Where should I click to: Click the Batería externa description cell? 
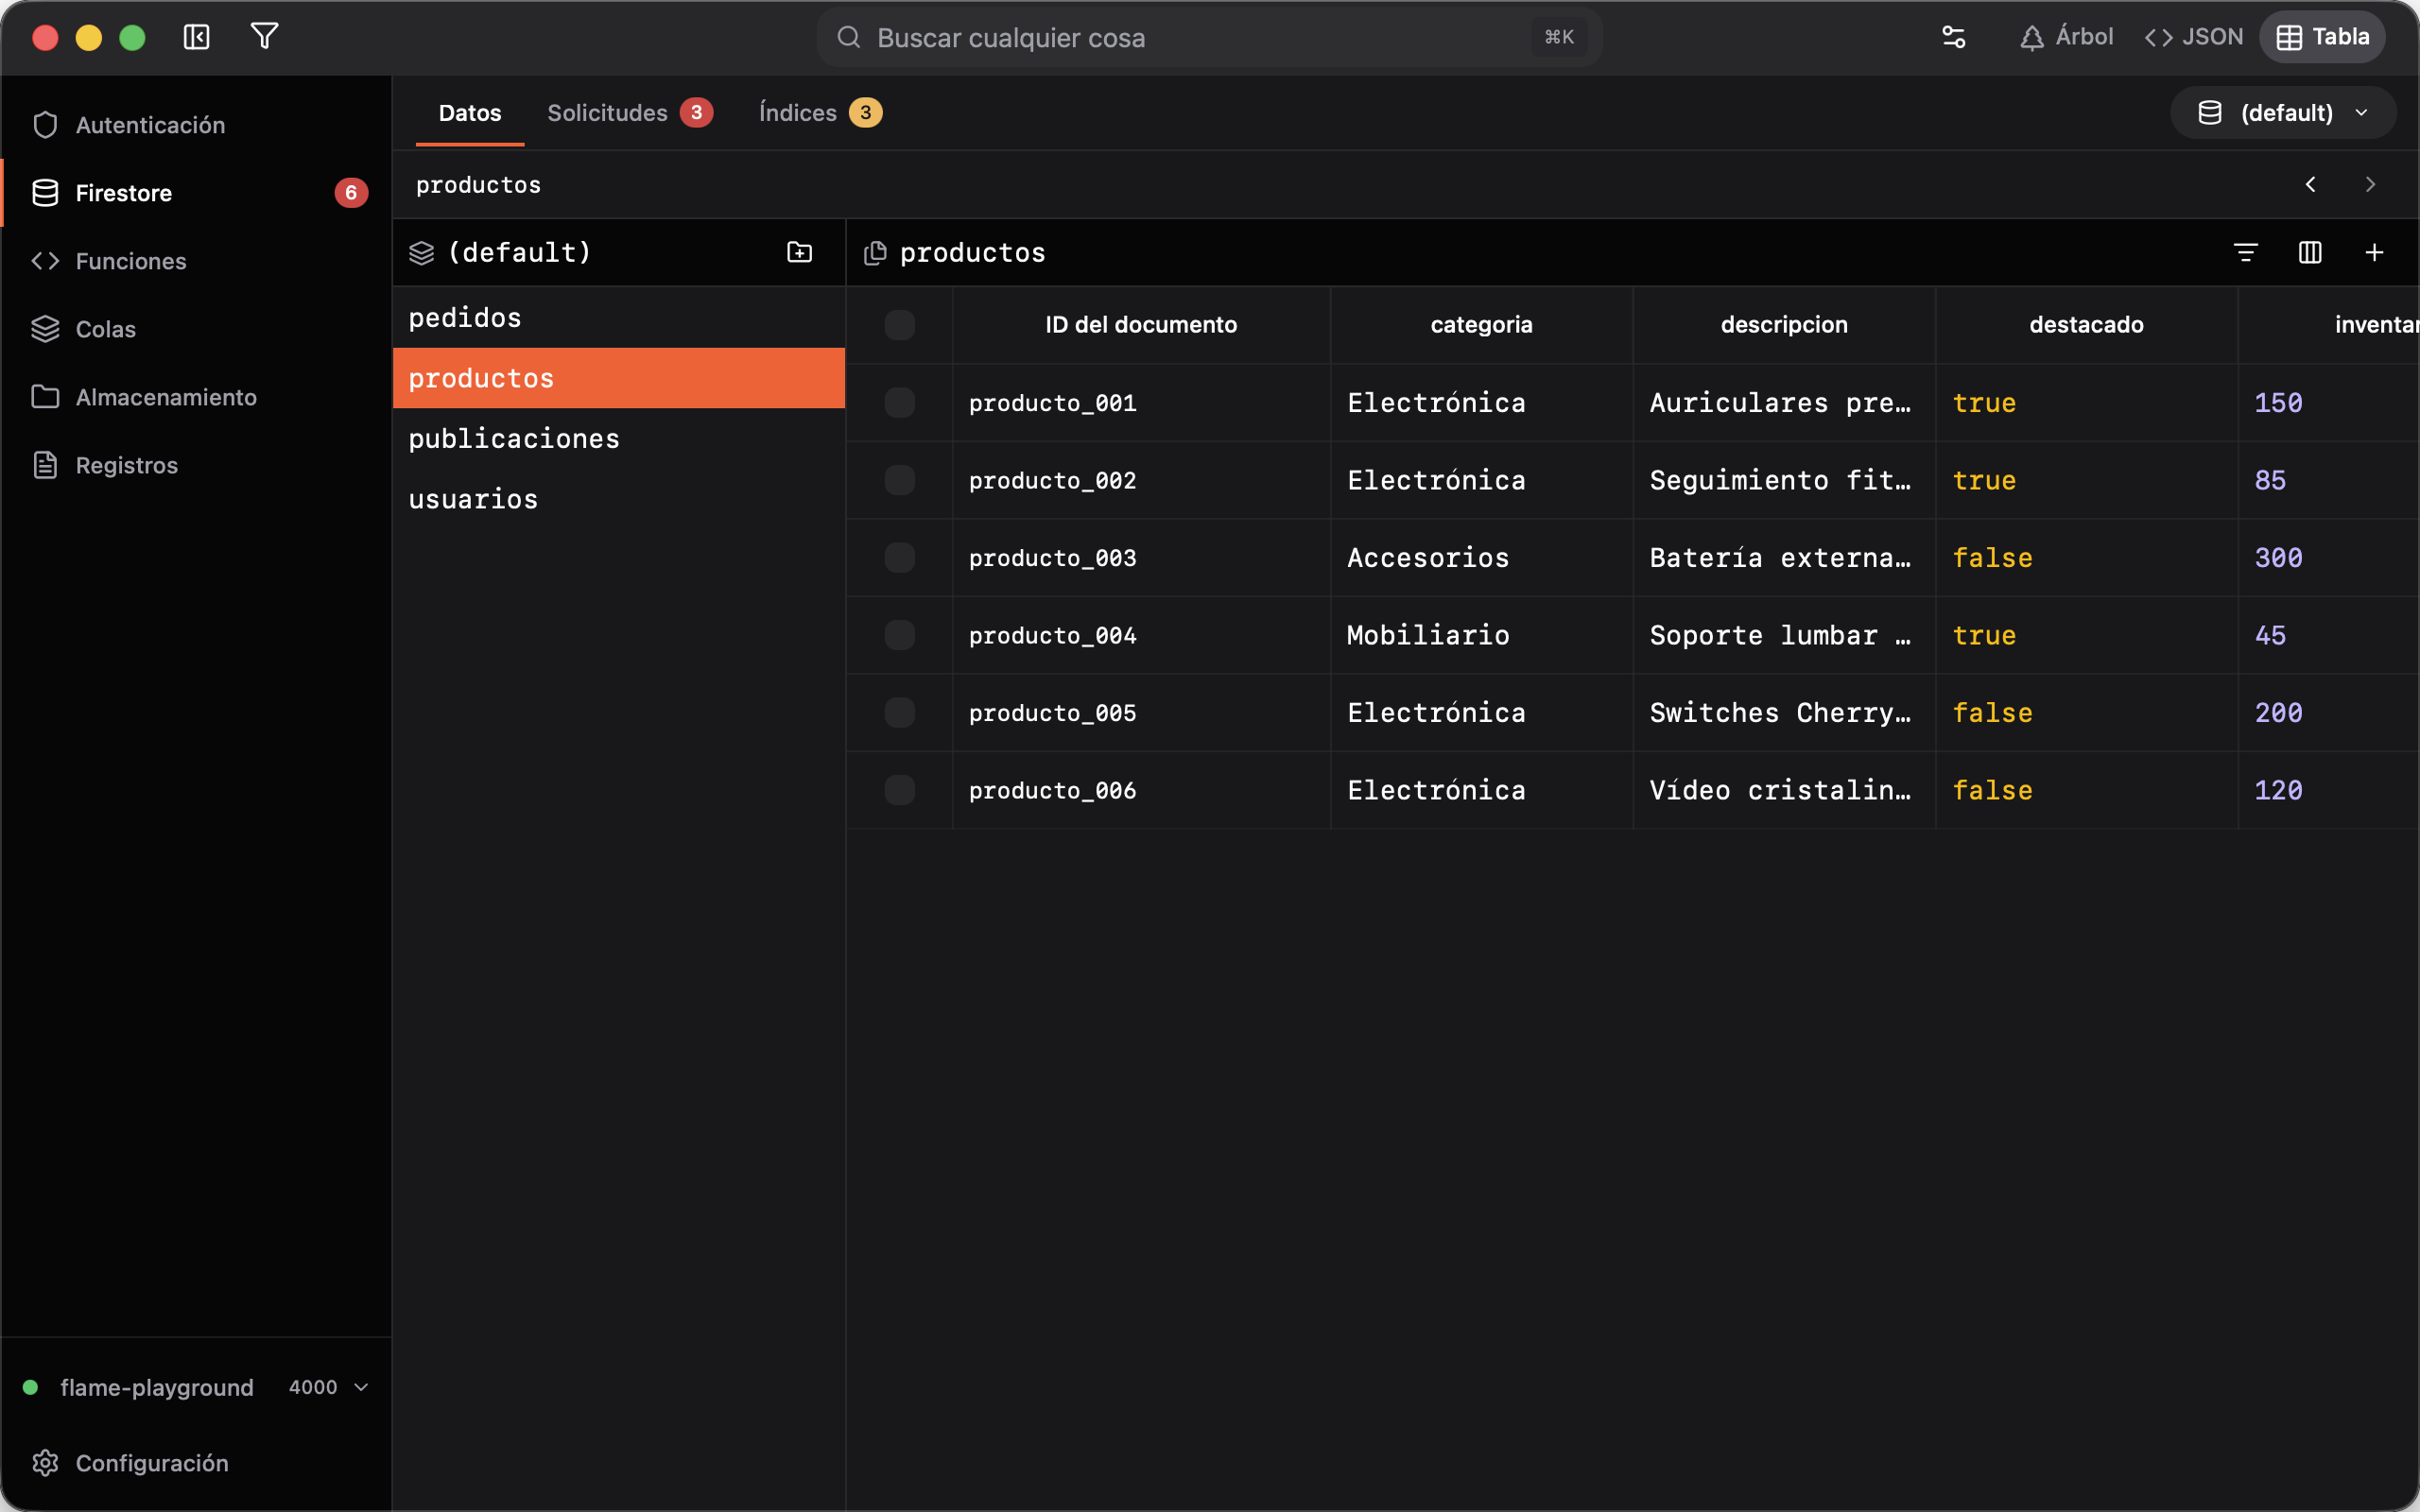click(1784, 558)
